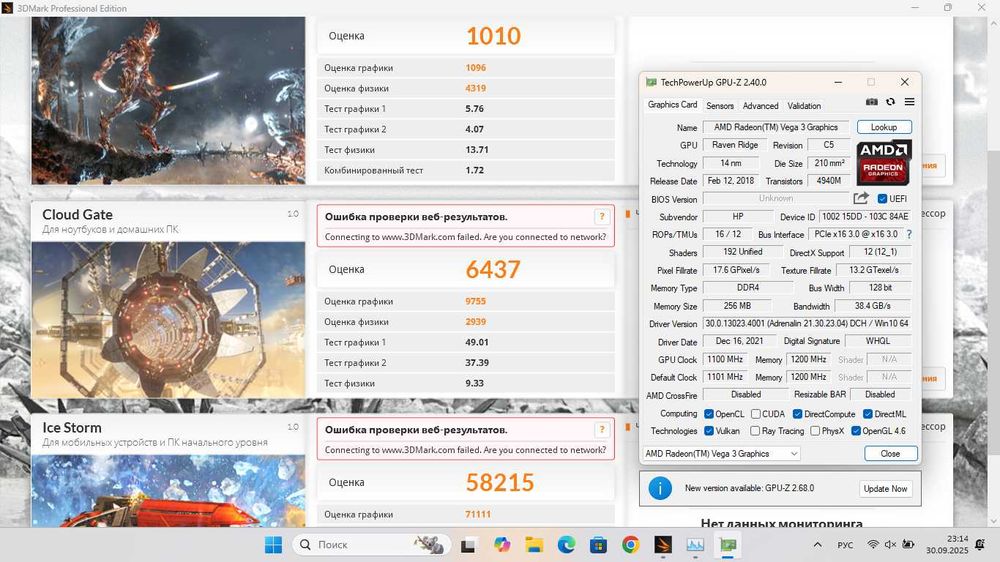This screenshot has width=1000, height=562.
Task: Click Memory Size value 256 MB
Action: pyautogui.click(x=737, y=306)
